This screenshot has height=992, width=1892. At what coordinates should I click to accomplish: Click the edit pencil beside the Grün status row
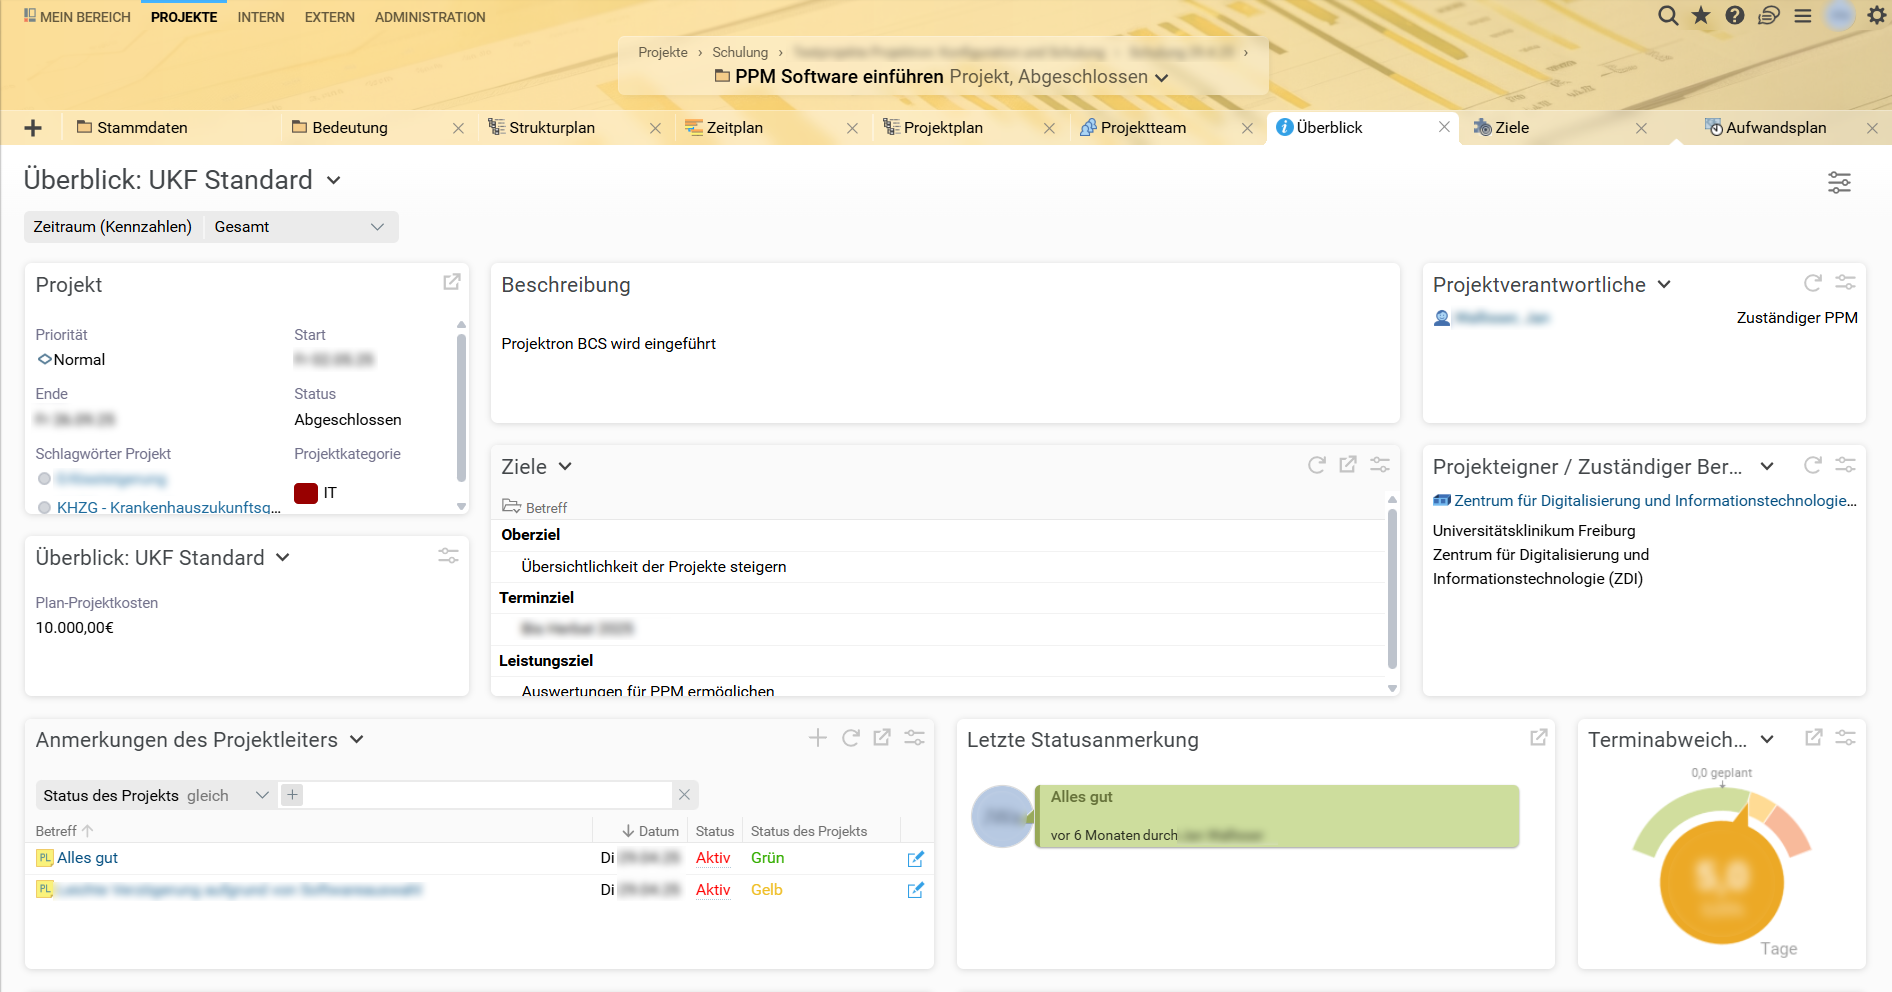click(x=915, y=858)
